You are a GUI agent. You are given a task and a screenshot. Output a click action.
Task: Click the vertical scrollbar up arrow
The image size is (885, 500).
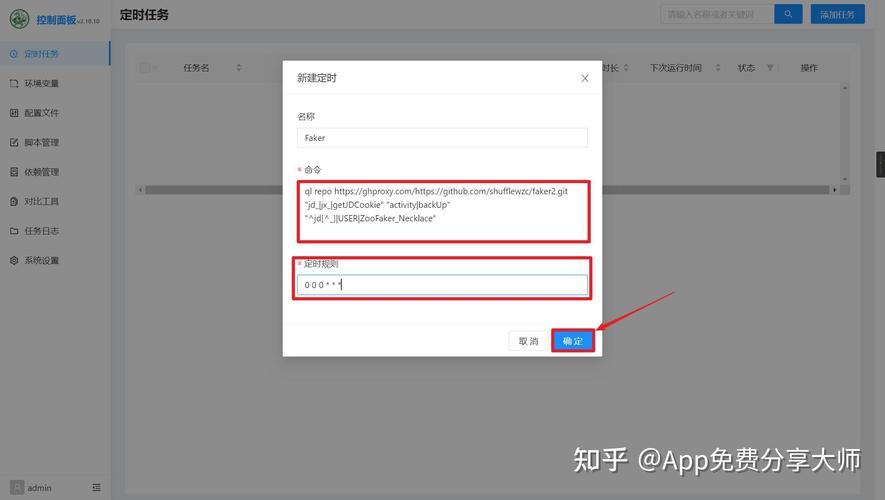click(845, 88)
